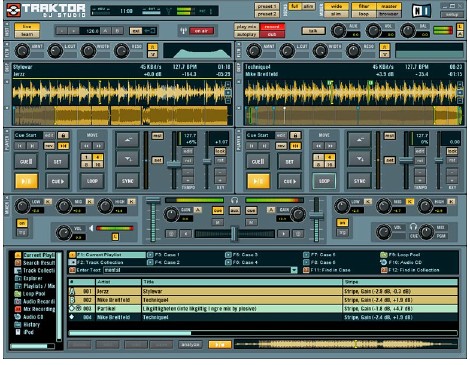The width and height of the screenshot is (470, 365).
Task: Skip deck A to previous cue
Action: click(x=20, y=146)
